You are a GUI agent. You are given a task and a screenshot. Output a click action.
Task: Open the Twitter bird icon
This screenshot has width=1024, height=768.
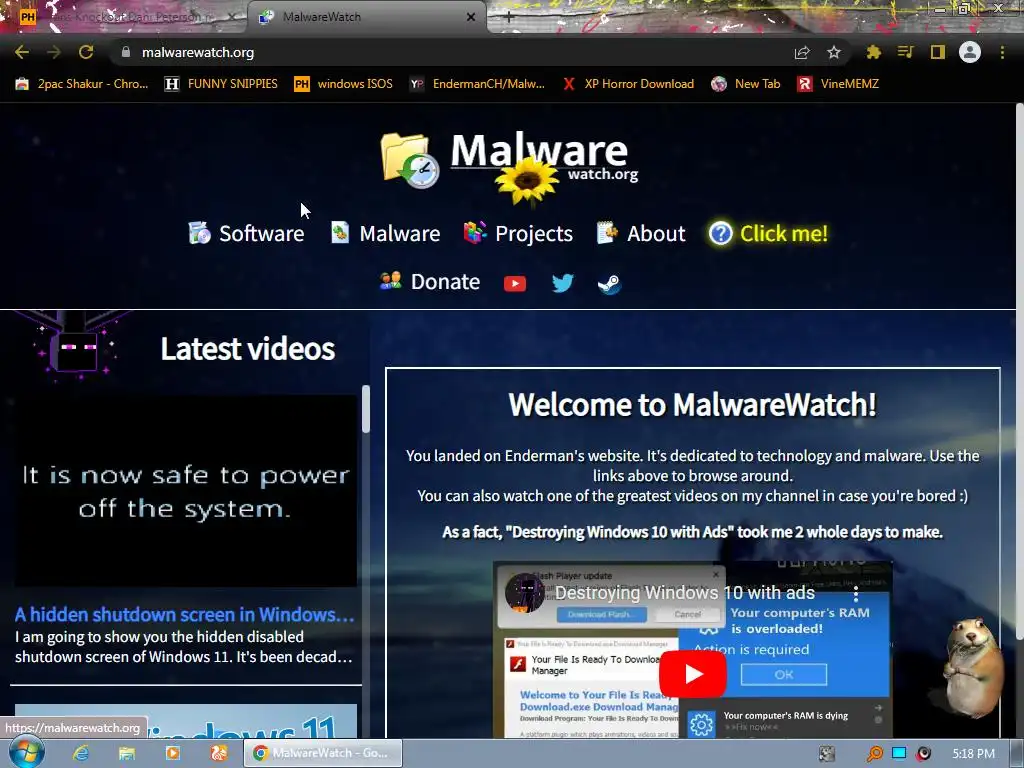pos(562,283)
